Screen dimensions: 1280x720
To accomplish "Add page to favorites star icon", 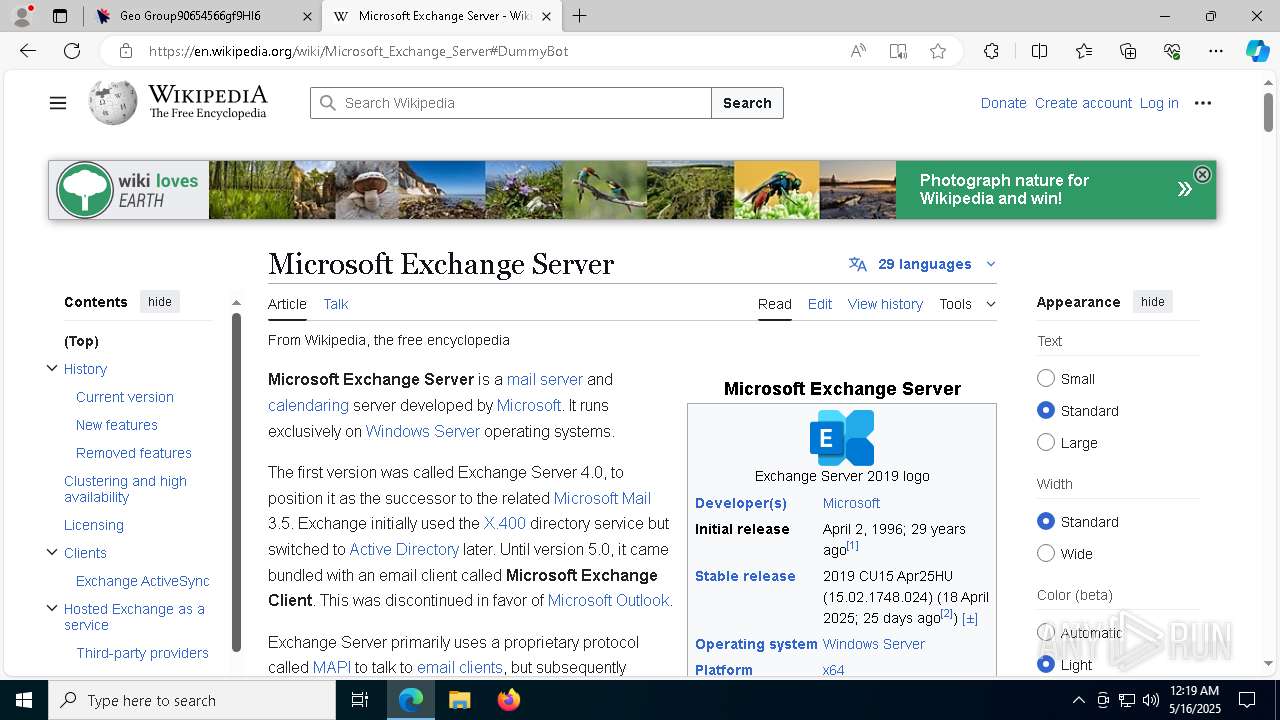I will (x=938, y=51).
